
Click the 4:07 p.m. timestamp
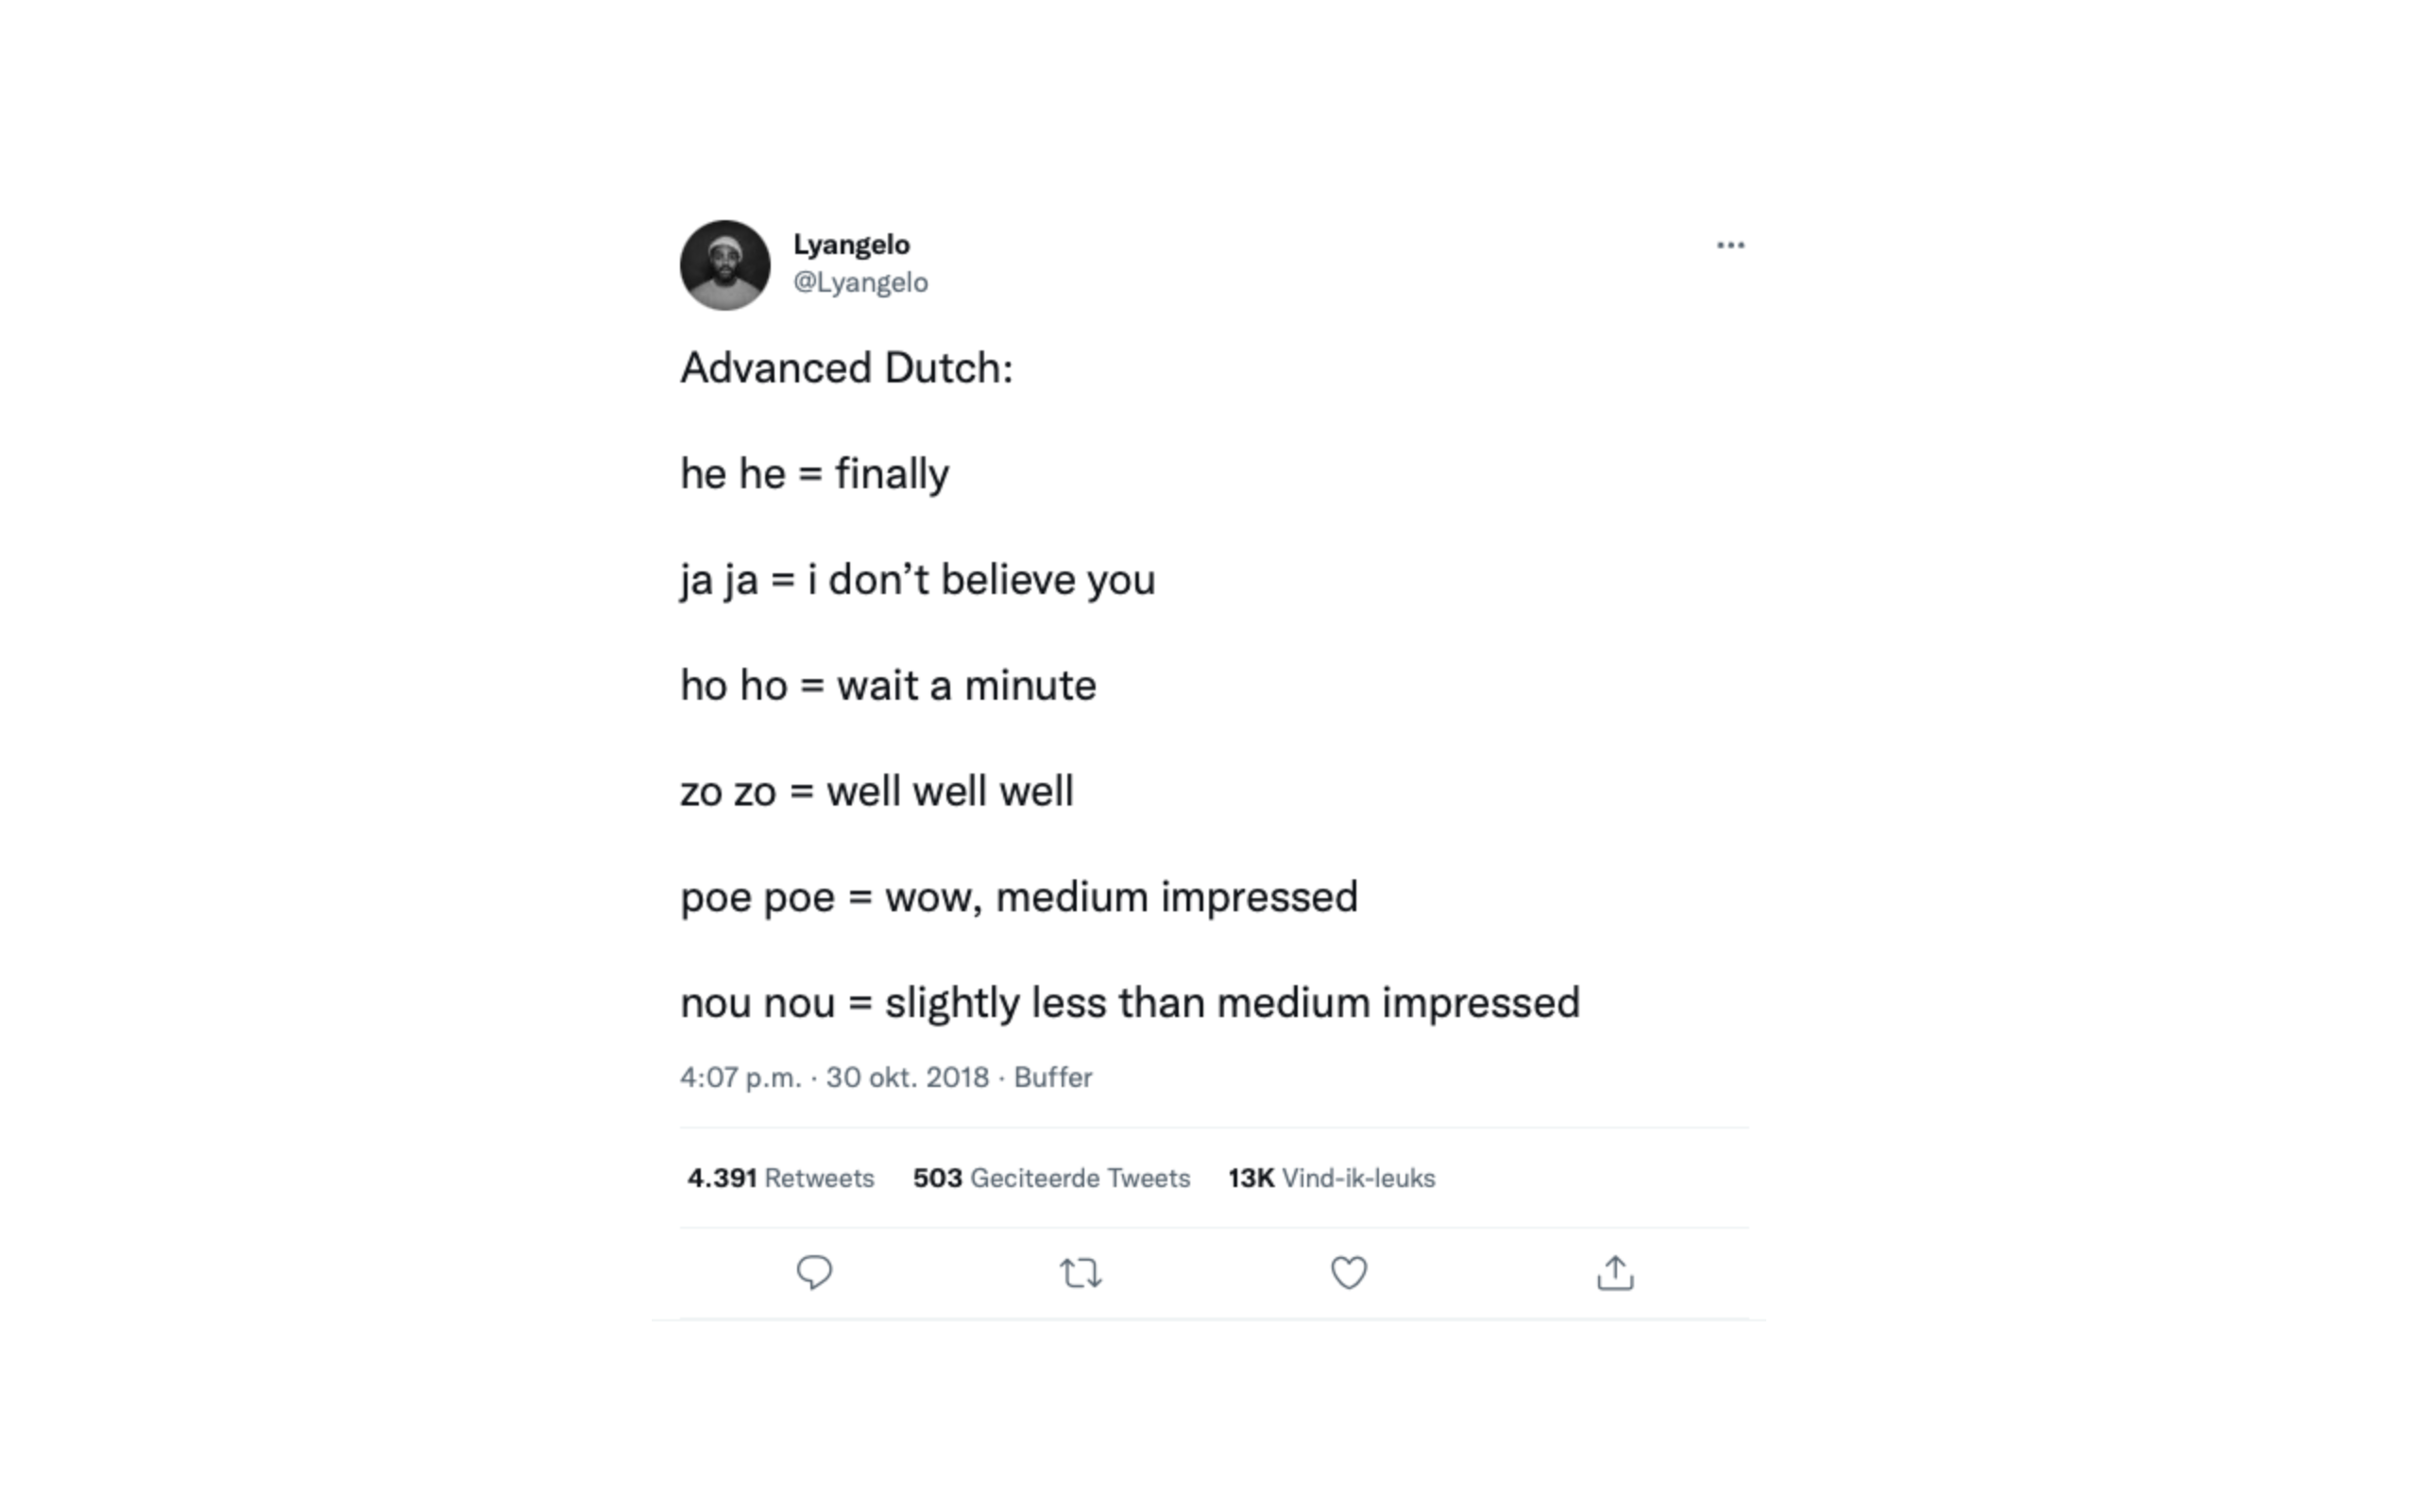tap(740, 1077)
